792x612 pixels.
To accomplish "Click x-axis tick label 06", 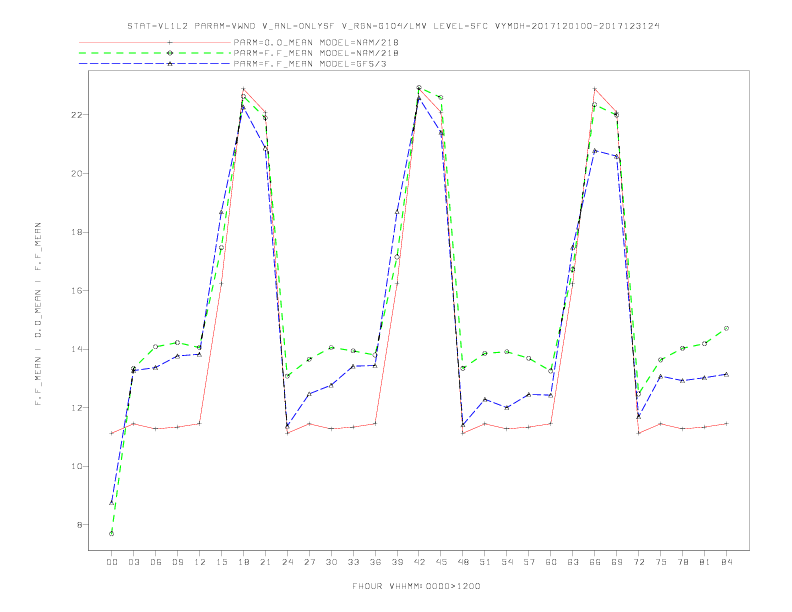I will pyautogui.click(x=156, y=562).
